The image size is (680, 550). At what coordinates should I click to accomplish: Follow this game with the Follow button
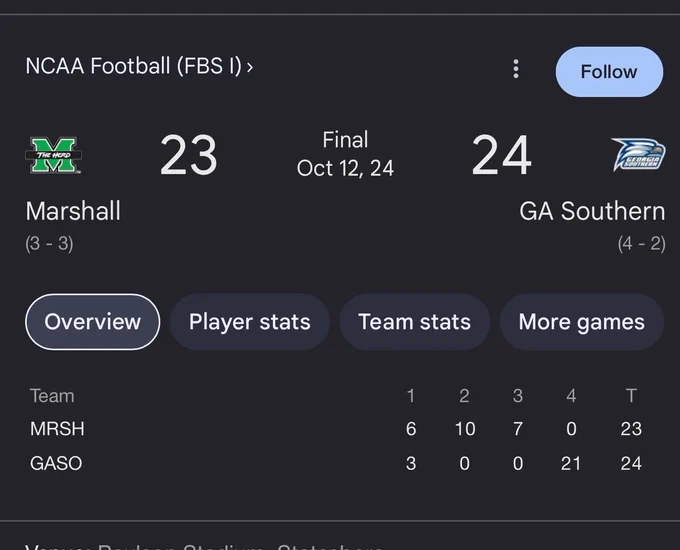click(609, 72)
